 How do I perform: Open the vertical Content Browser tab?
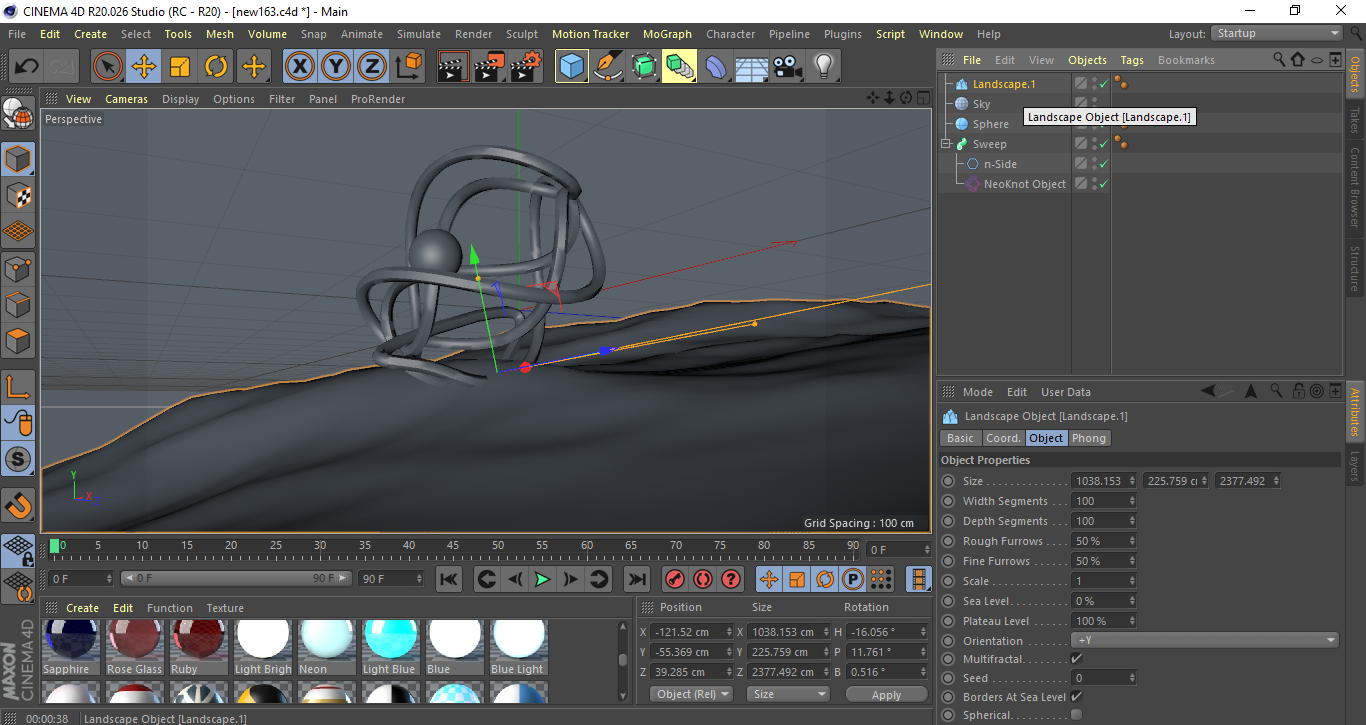[x=1356, y=187]
